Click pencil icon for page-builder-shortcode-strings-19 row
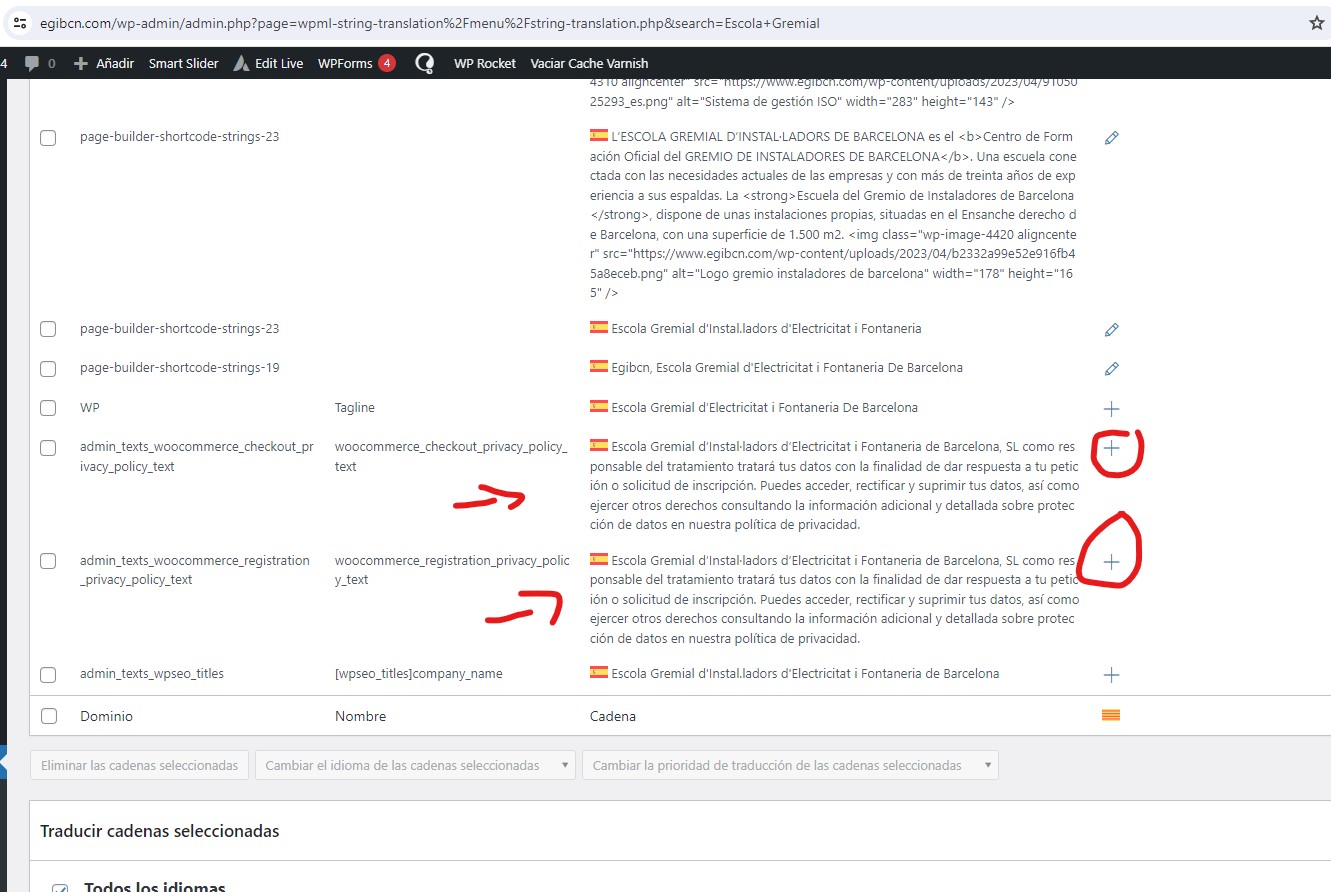Image resolution: width=1331 pixels, height=892 pixels. [1111, 369]
